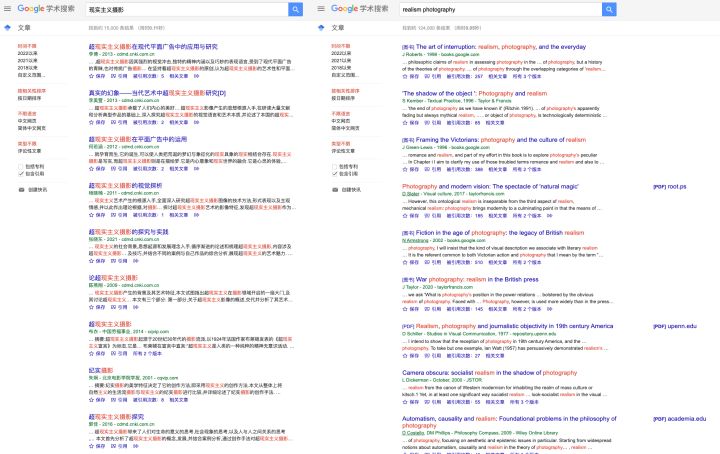Screen dimensions: 720x454
Task: Click quote cite icon under 超现实主义摄影的视觉探析
Action: 113,215
